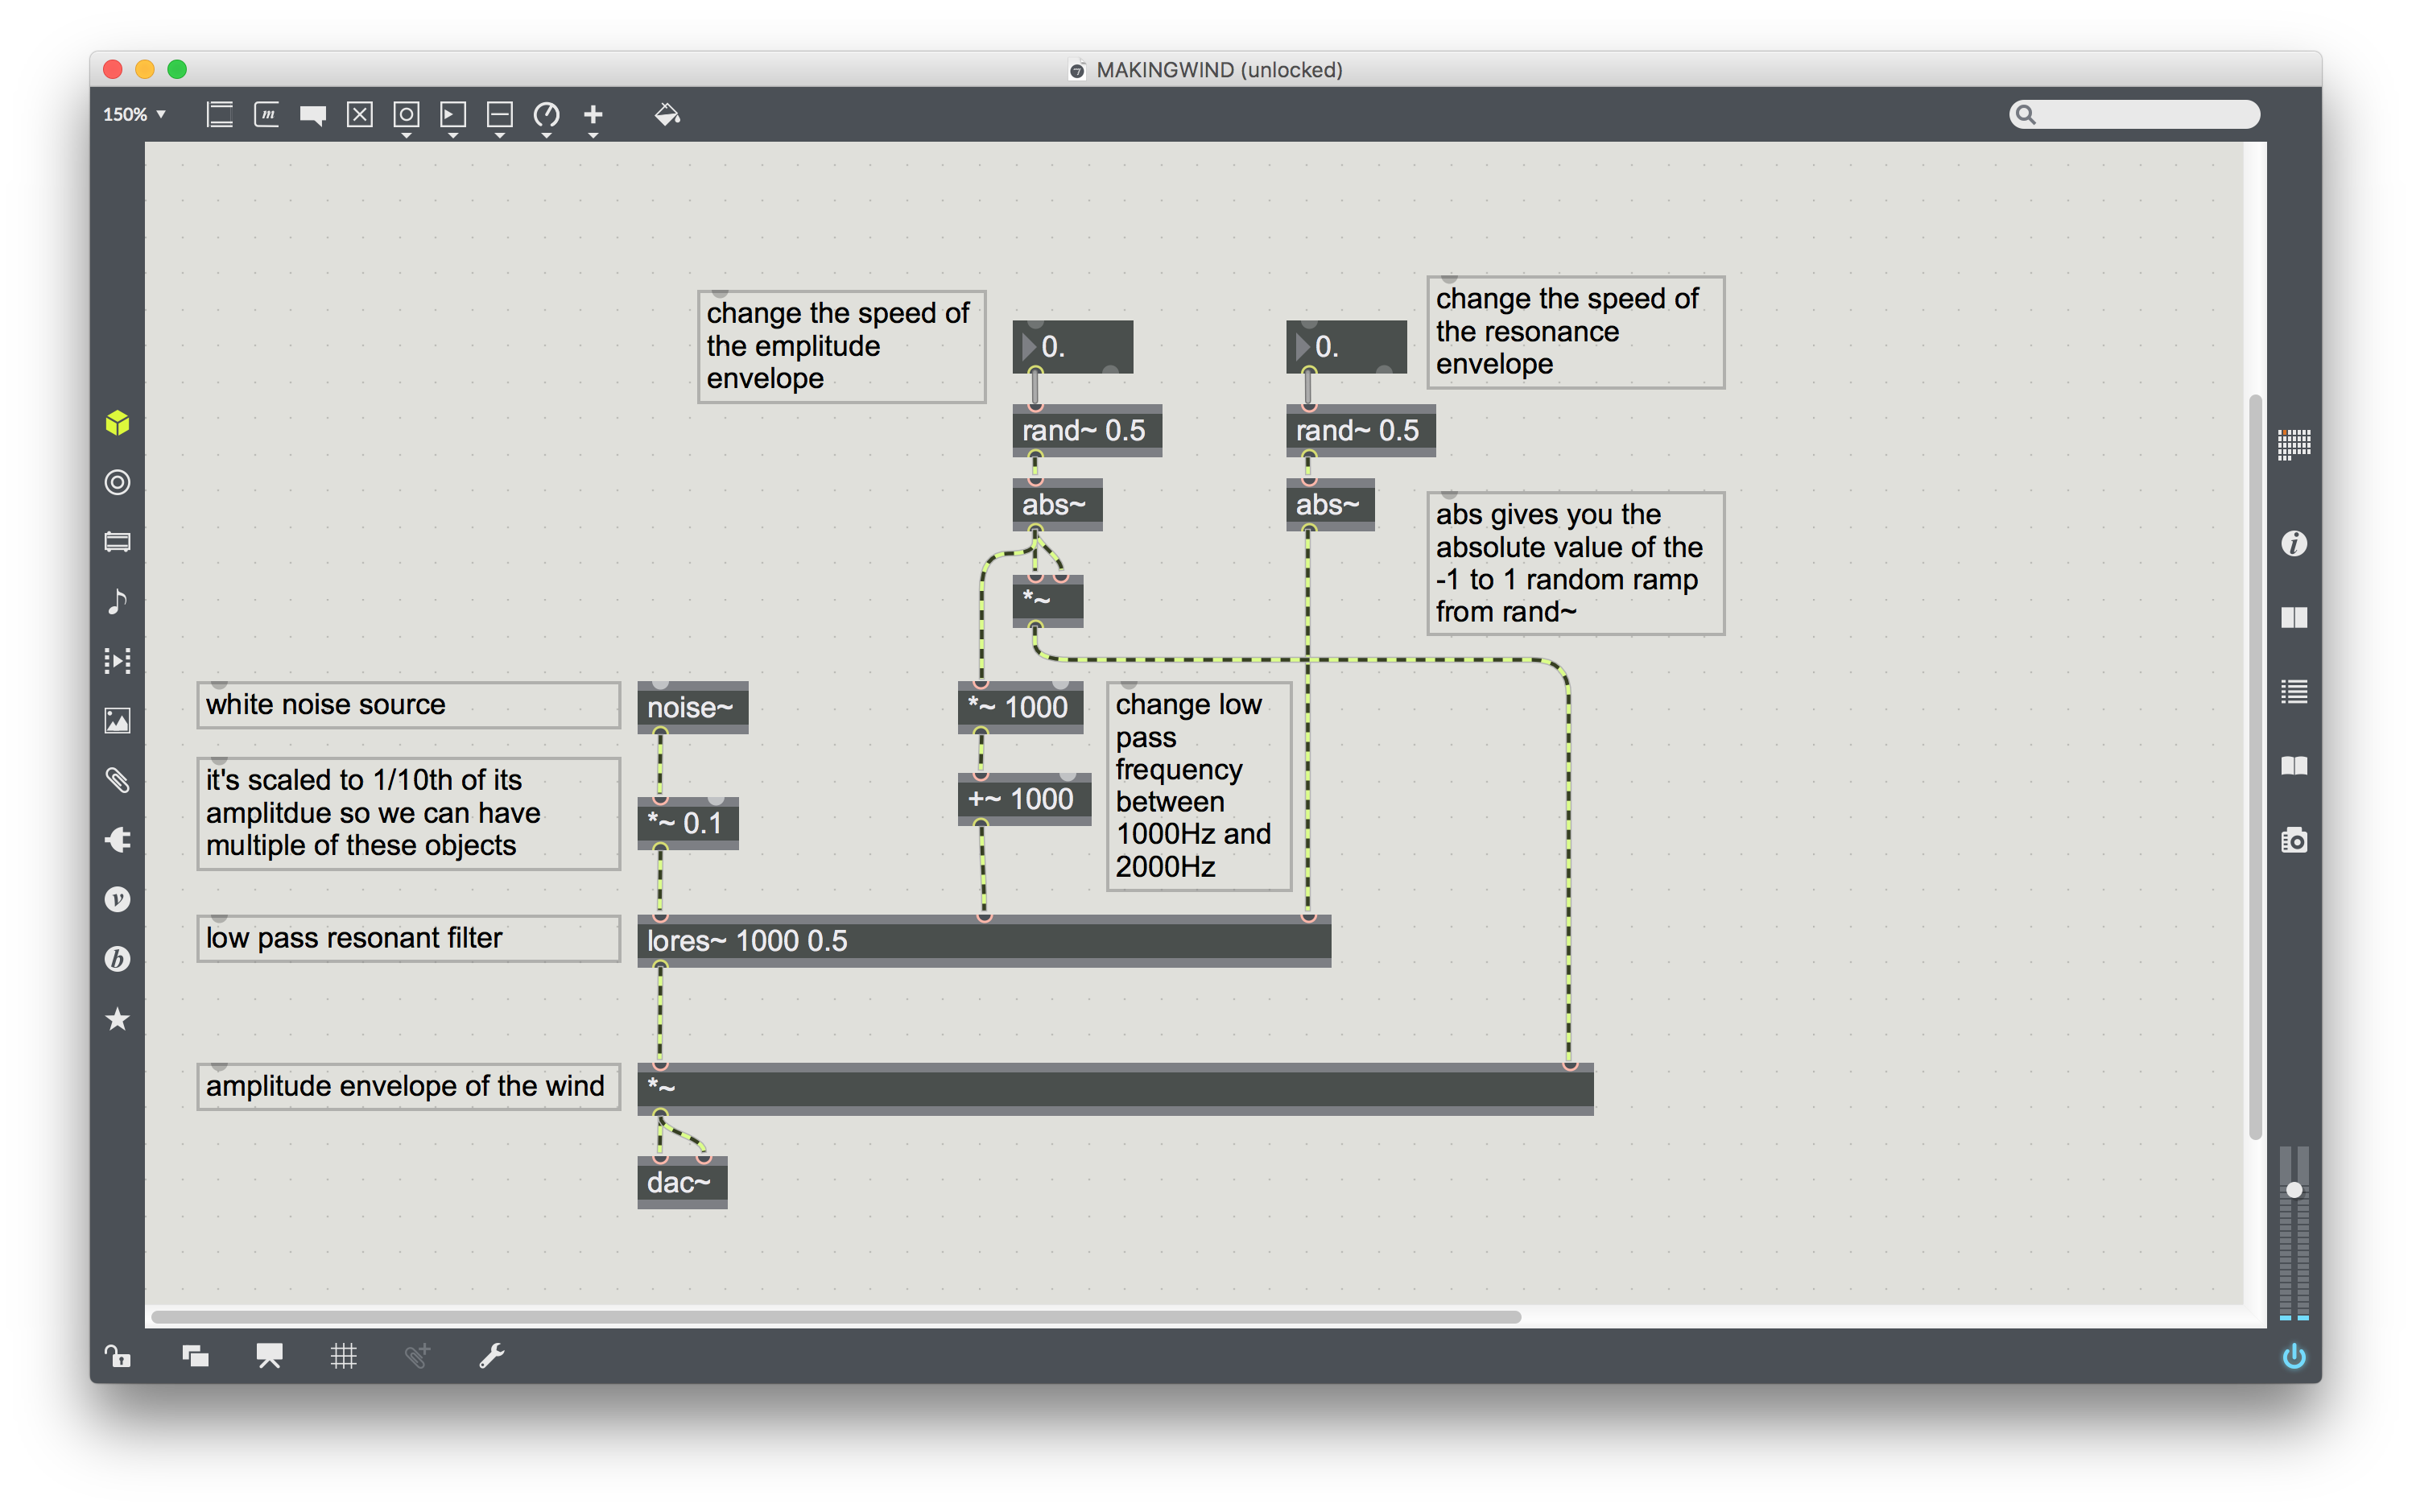The image size is (2412, 1512).
Task: Add a message box from the toolbar
Action: tap(266, 115)
